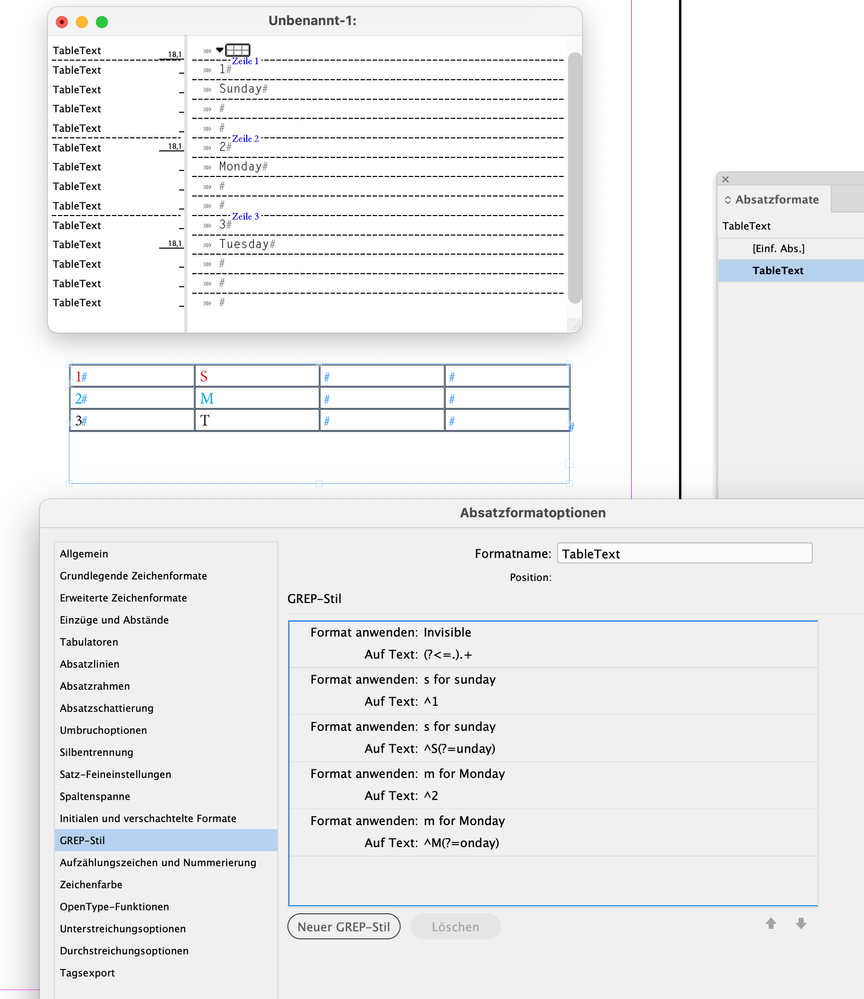The width and height of the screenshot is (864, 999).
Task: Click the text frame out-port handle
Action: click(569, 464)
